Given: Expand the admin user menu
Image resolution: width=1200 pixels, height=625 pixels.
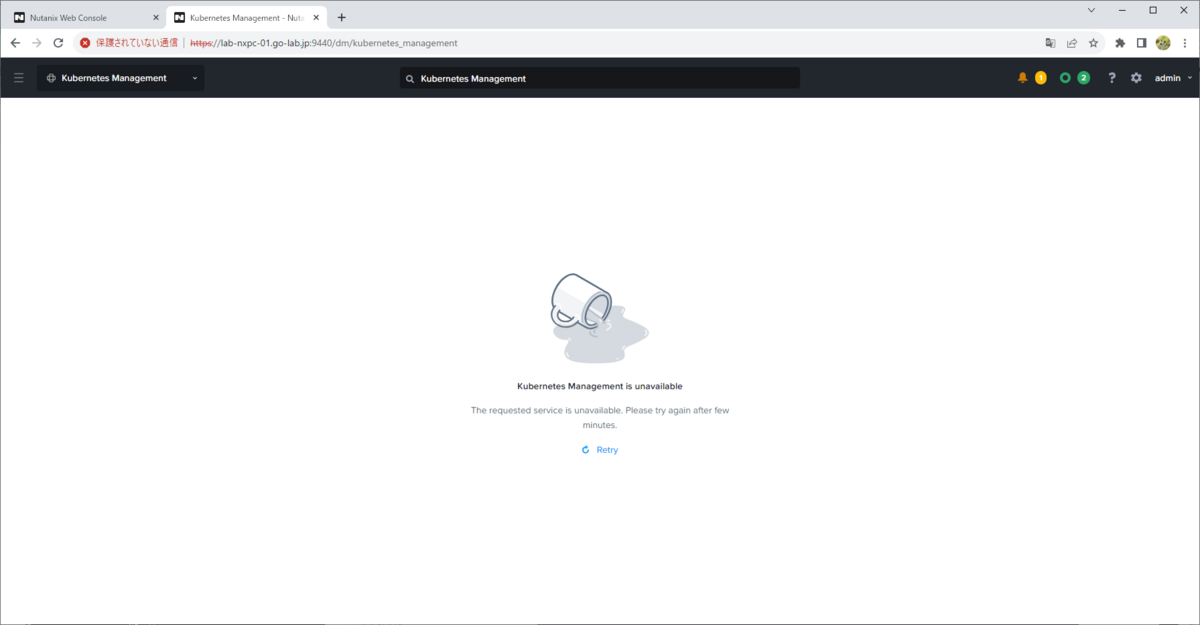Looking at the screenshot, I should coord(1173,78).
